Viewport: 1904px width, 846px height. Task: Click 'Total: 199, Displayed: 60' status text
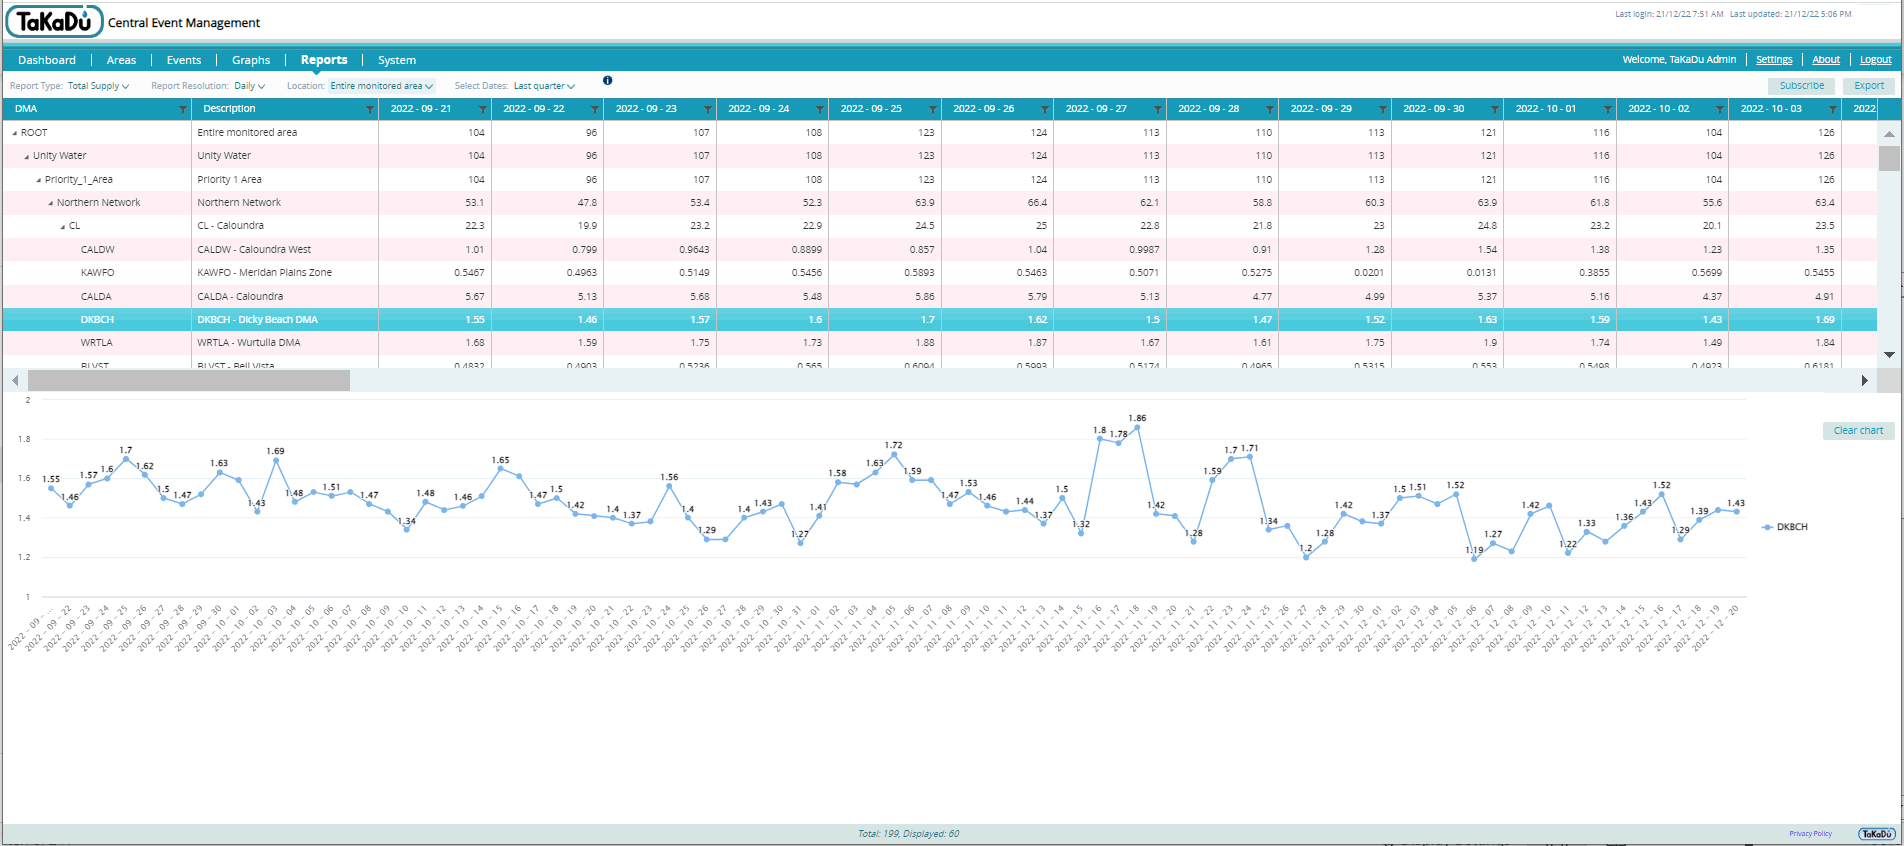click(908, 834)
